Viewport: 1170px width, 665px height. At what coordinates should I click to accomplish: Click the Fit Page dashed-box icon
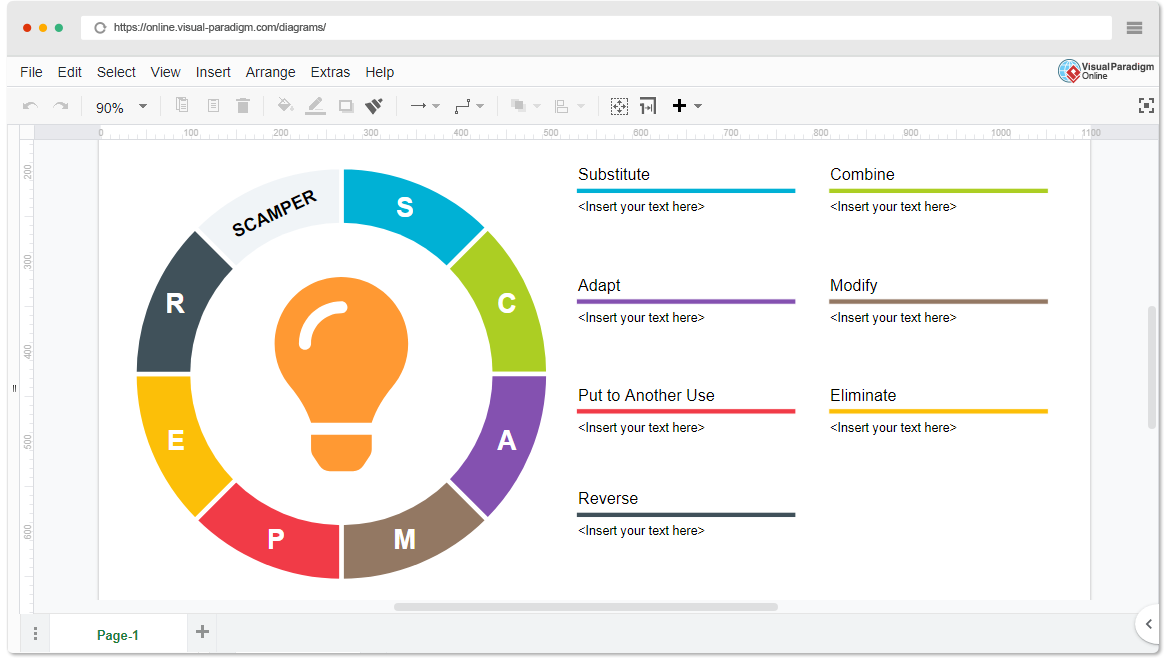click(x=619, y=106)
